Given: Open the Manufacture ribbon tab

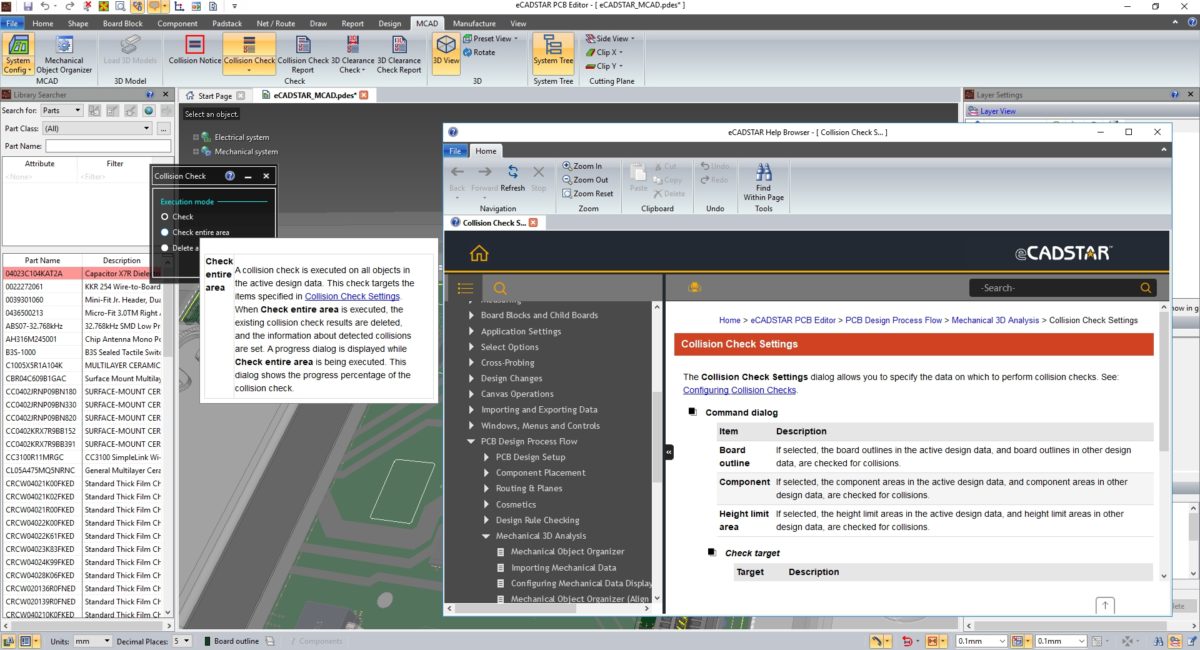Looking at the screenshot, I should coord(473,23).
